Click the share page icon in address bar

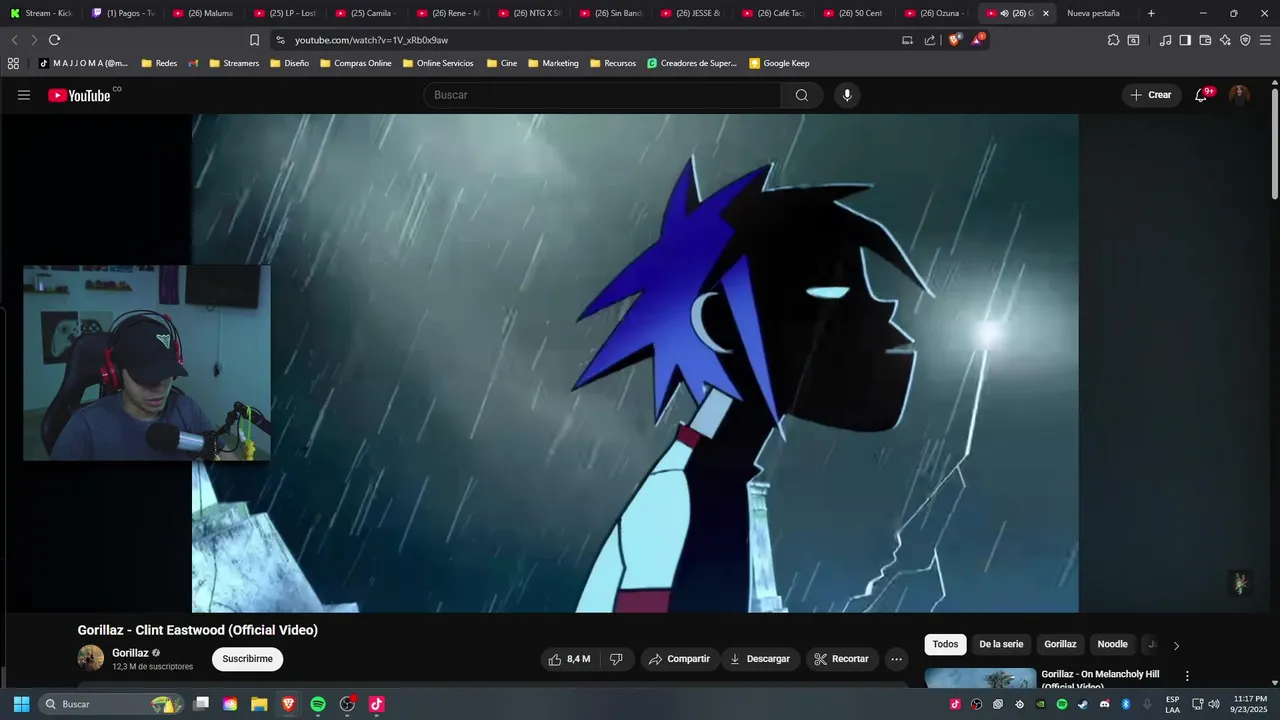930,40
